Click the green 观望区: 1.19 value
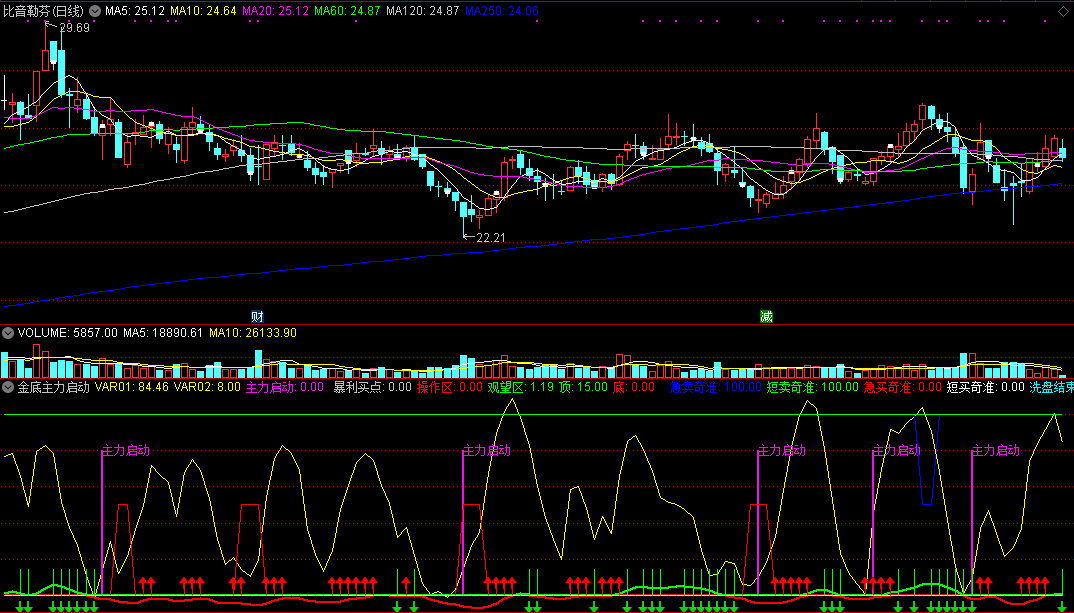1074x613 pixels. click(x=520, y=387)
